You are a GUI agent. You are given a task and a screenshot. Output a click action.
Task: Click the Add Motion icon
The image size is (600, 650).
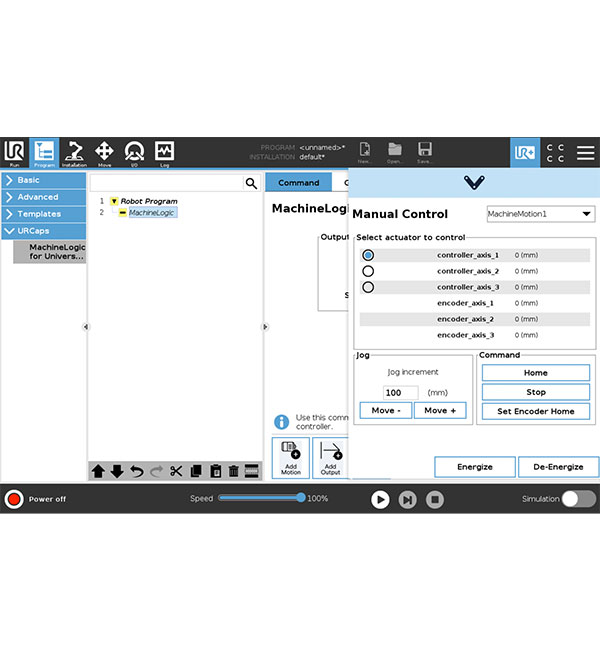pos(291,458)
